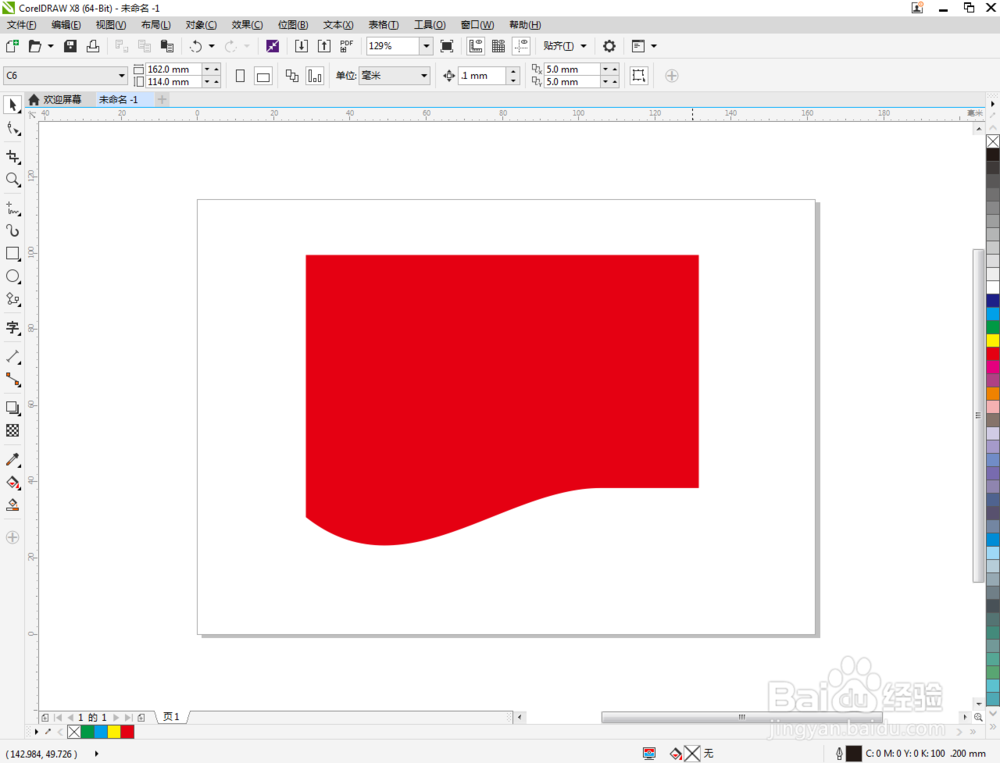
Task: Open the Object menu
Action: [201, 25]
